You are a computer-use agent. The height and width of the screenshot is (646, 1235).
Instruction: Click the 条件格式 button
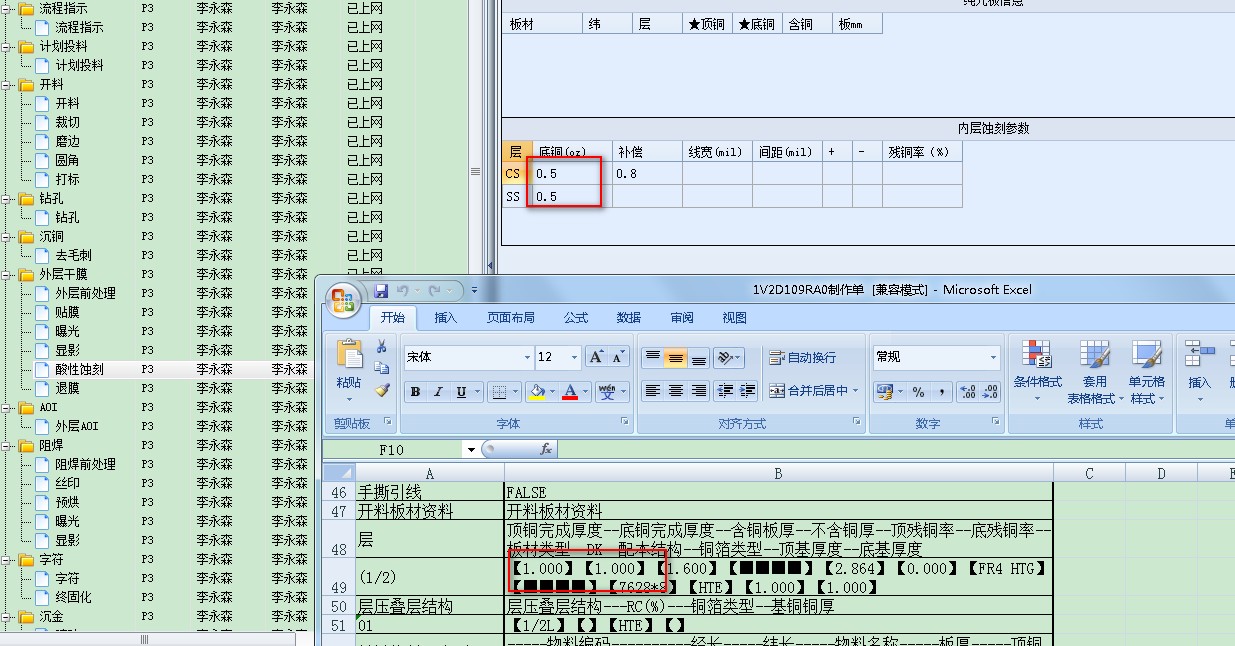1037,371
